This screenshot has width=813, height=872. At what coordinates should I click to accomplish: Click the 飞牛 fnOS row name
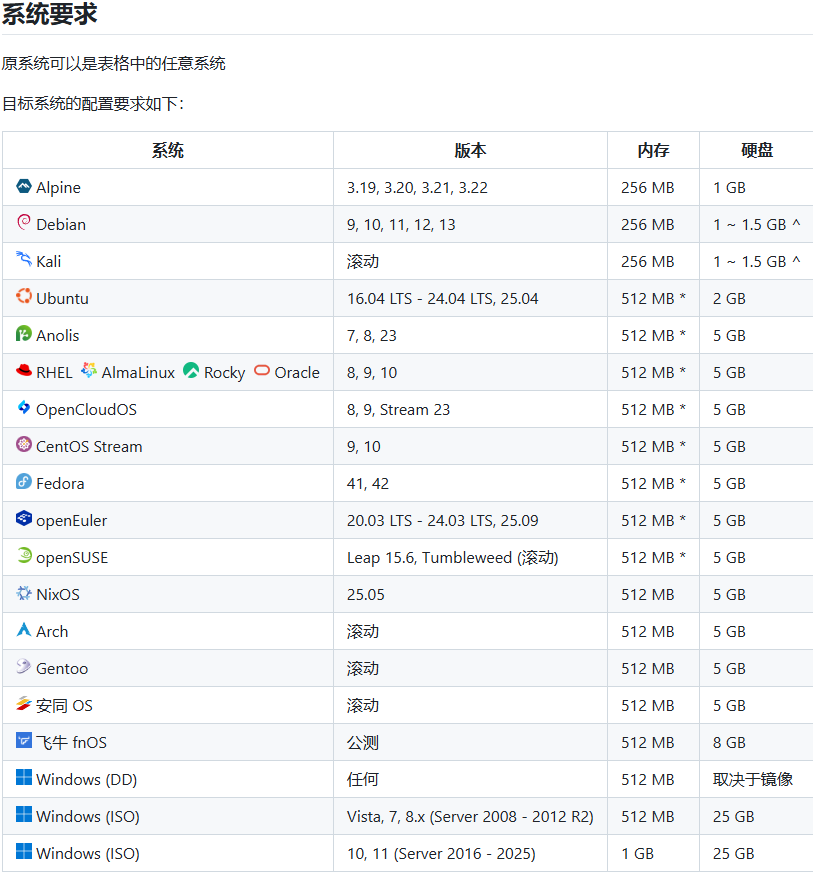click(x=71, y=742)
